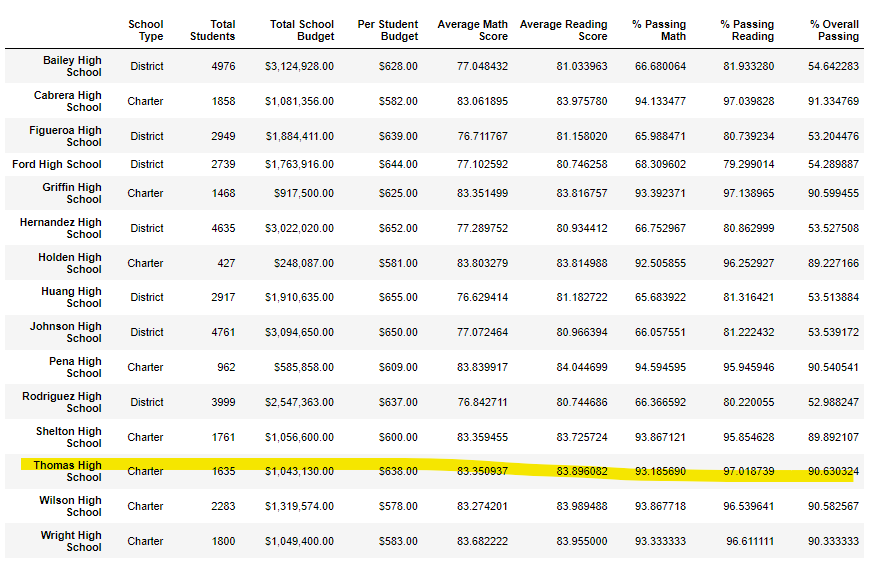Select the Average Reading Score header
Viewport: 872px width, 561px height.
pyautogui.click(x=563, y=30)
